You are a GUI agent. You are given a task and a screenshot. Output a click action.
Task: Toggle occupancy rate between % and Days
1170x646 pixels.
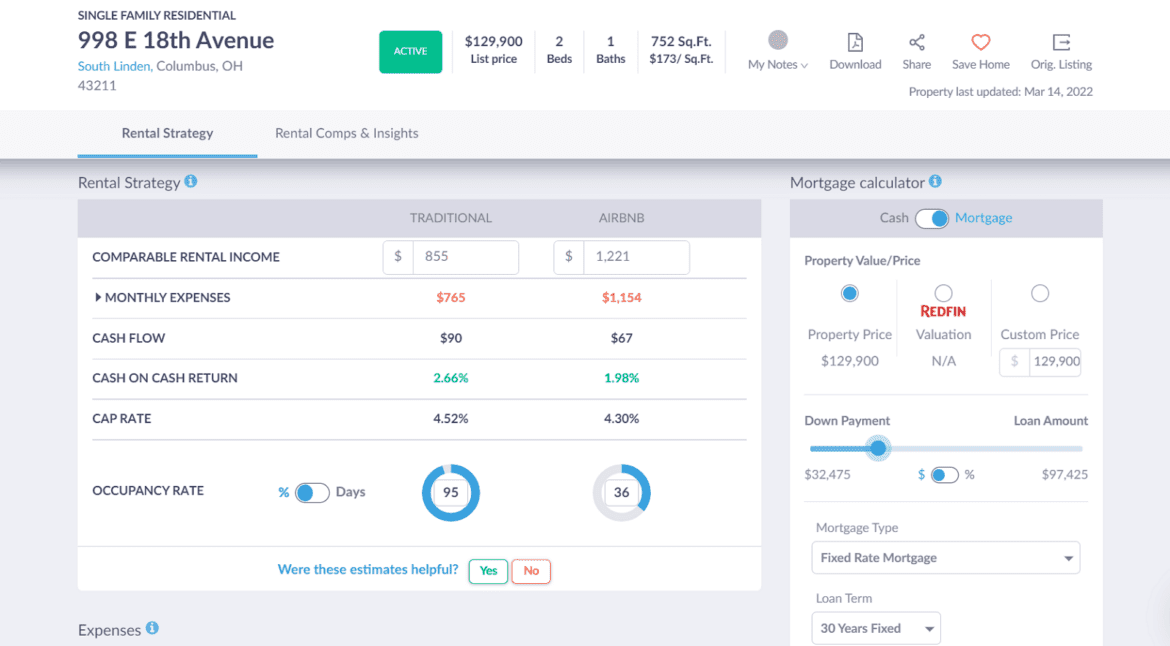tap(312, 492)
